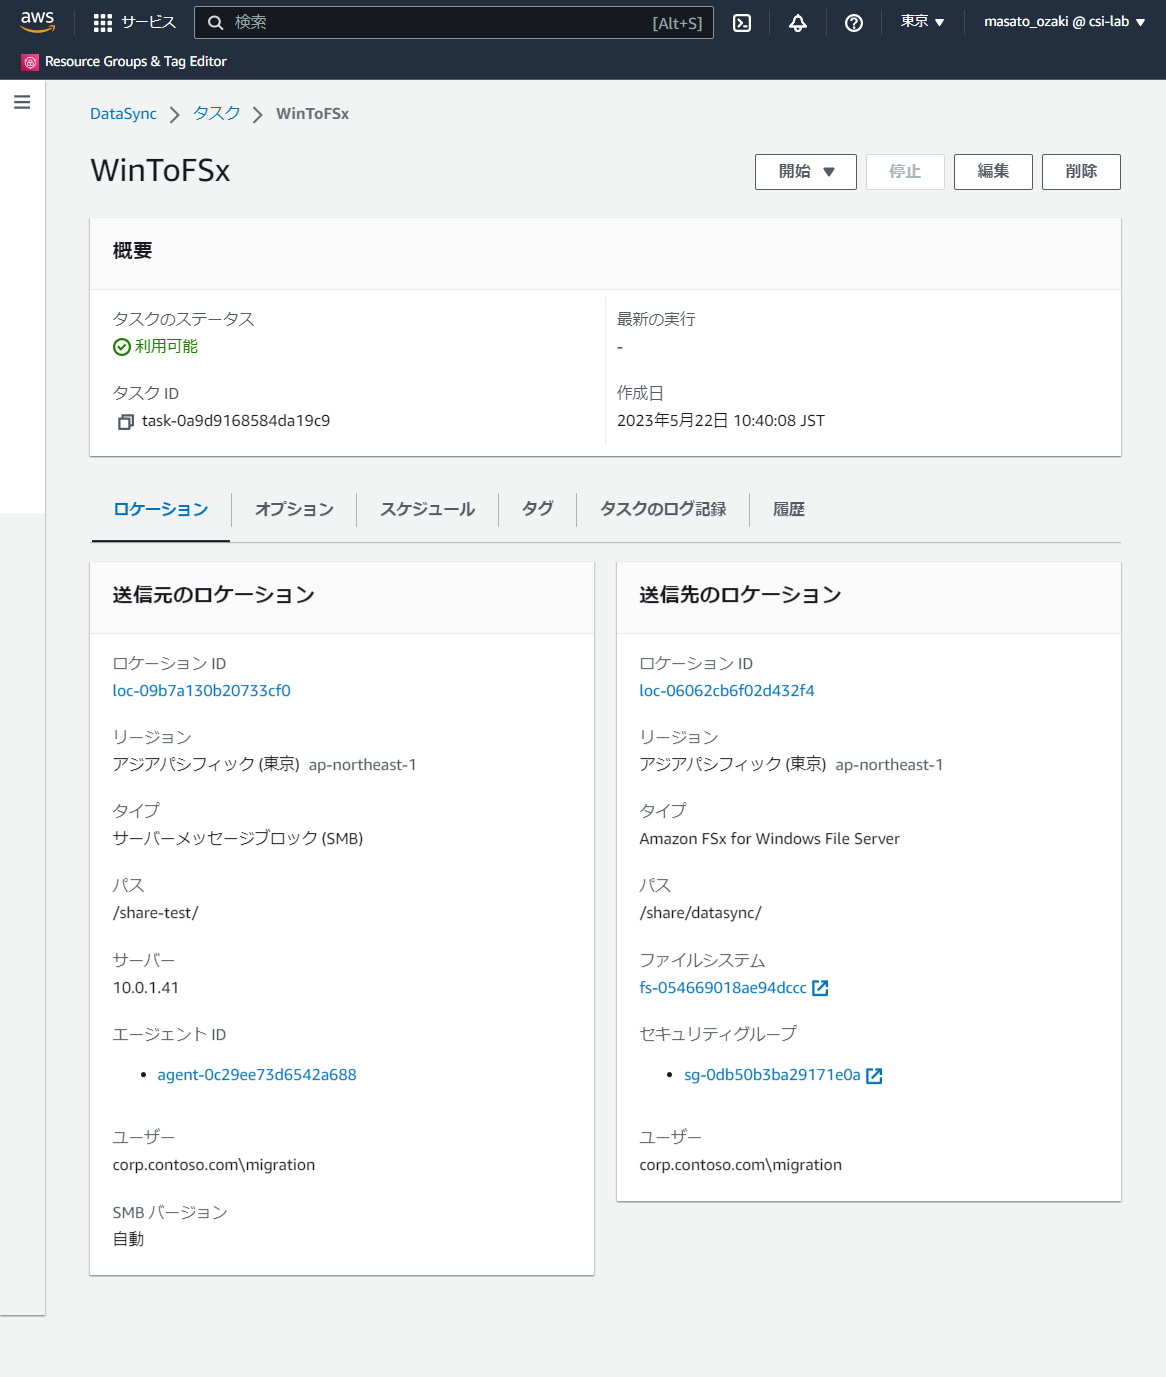1166x1377 pixels.
Task: Click source user corp.contoso.com\migration
Action: [214, 1165]
